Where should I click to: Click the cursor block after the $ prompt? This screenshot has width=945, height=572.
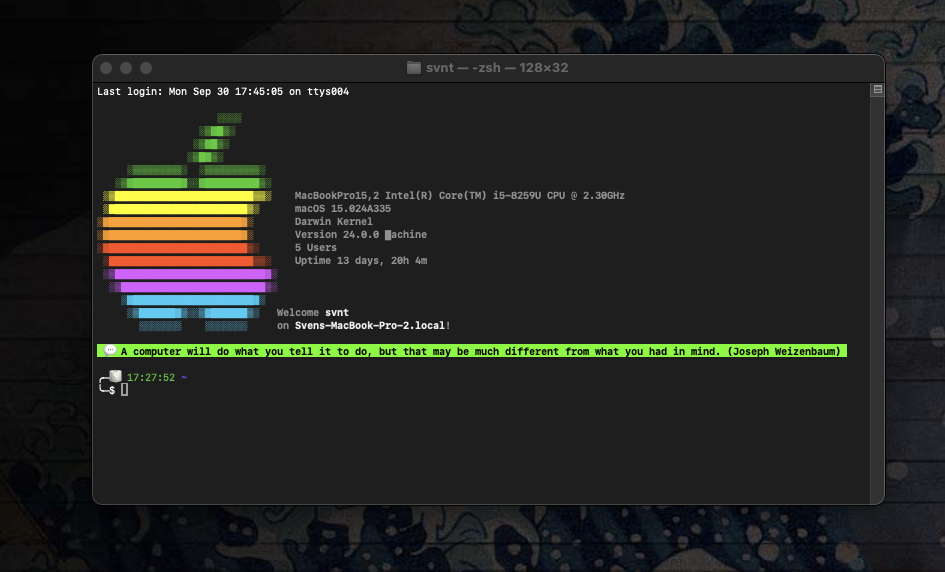coord(124,390)
